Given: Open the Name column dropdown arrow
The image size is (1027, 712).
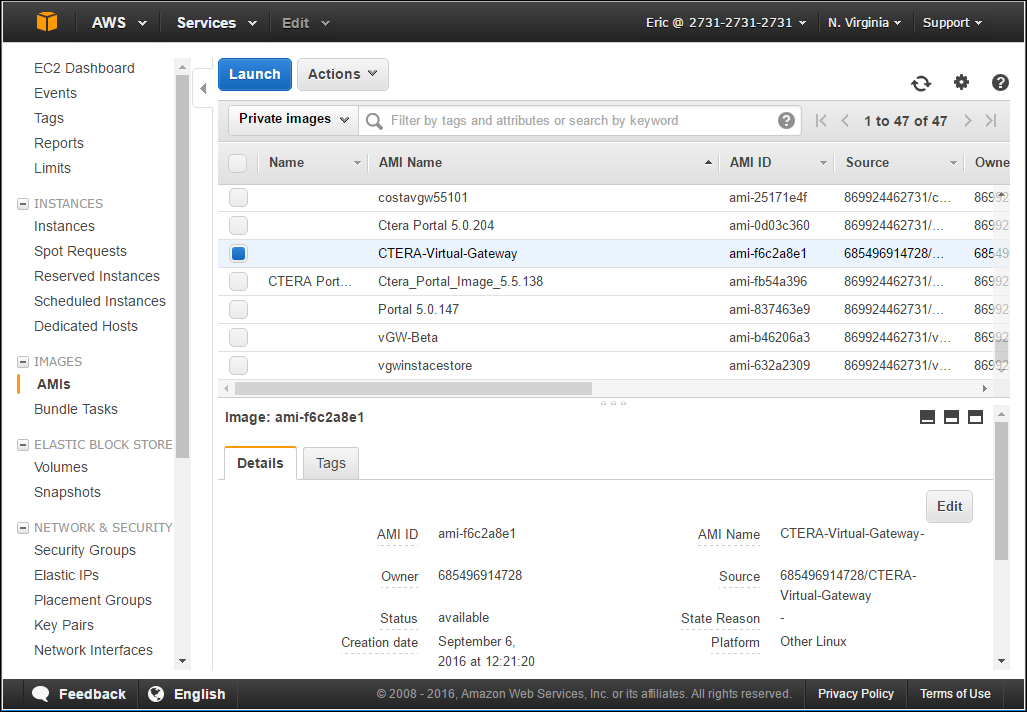Looking at the screenshot, I should pos(357,162).
